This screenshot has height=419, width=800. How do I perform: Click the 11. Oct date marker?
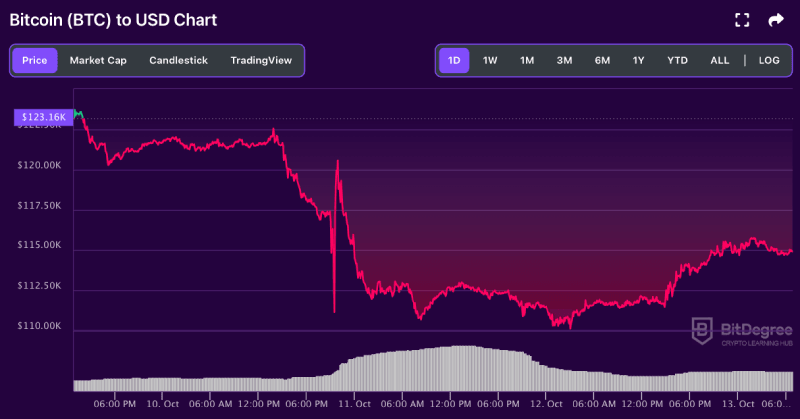[x=354, y=404]
